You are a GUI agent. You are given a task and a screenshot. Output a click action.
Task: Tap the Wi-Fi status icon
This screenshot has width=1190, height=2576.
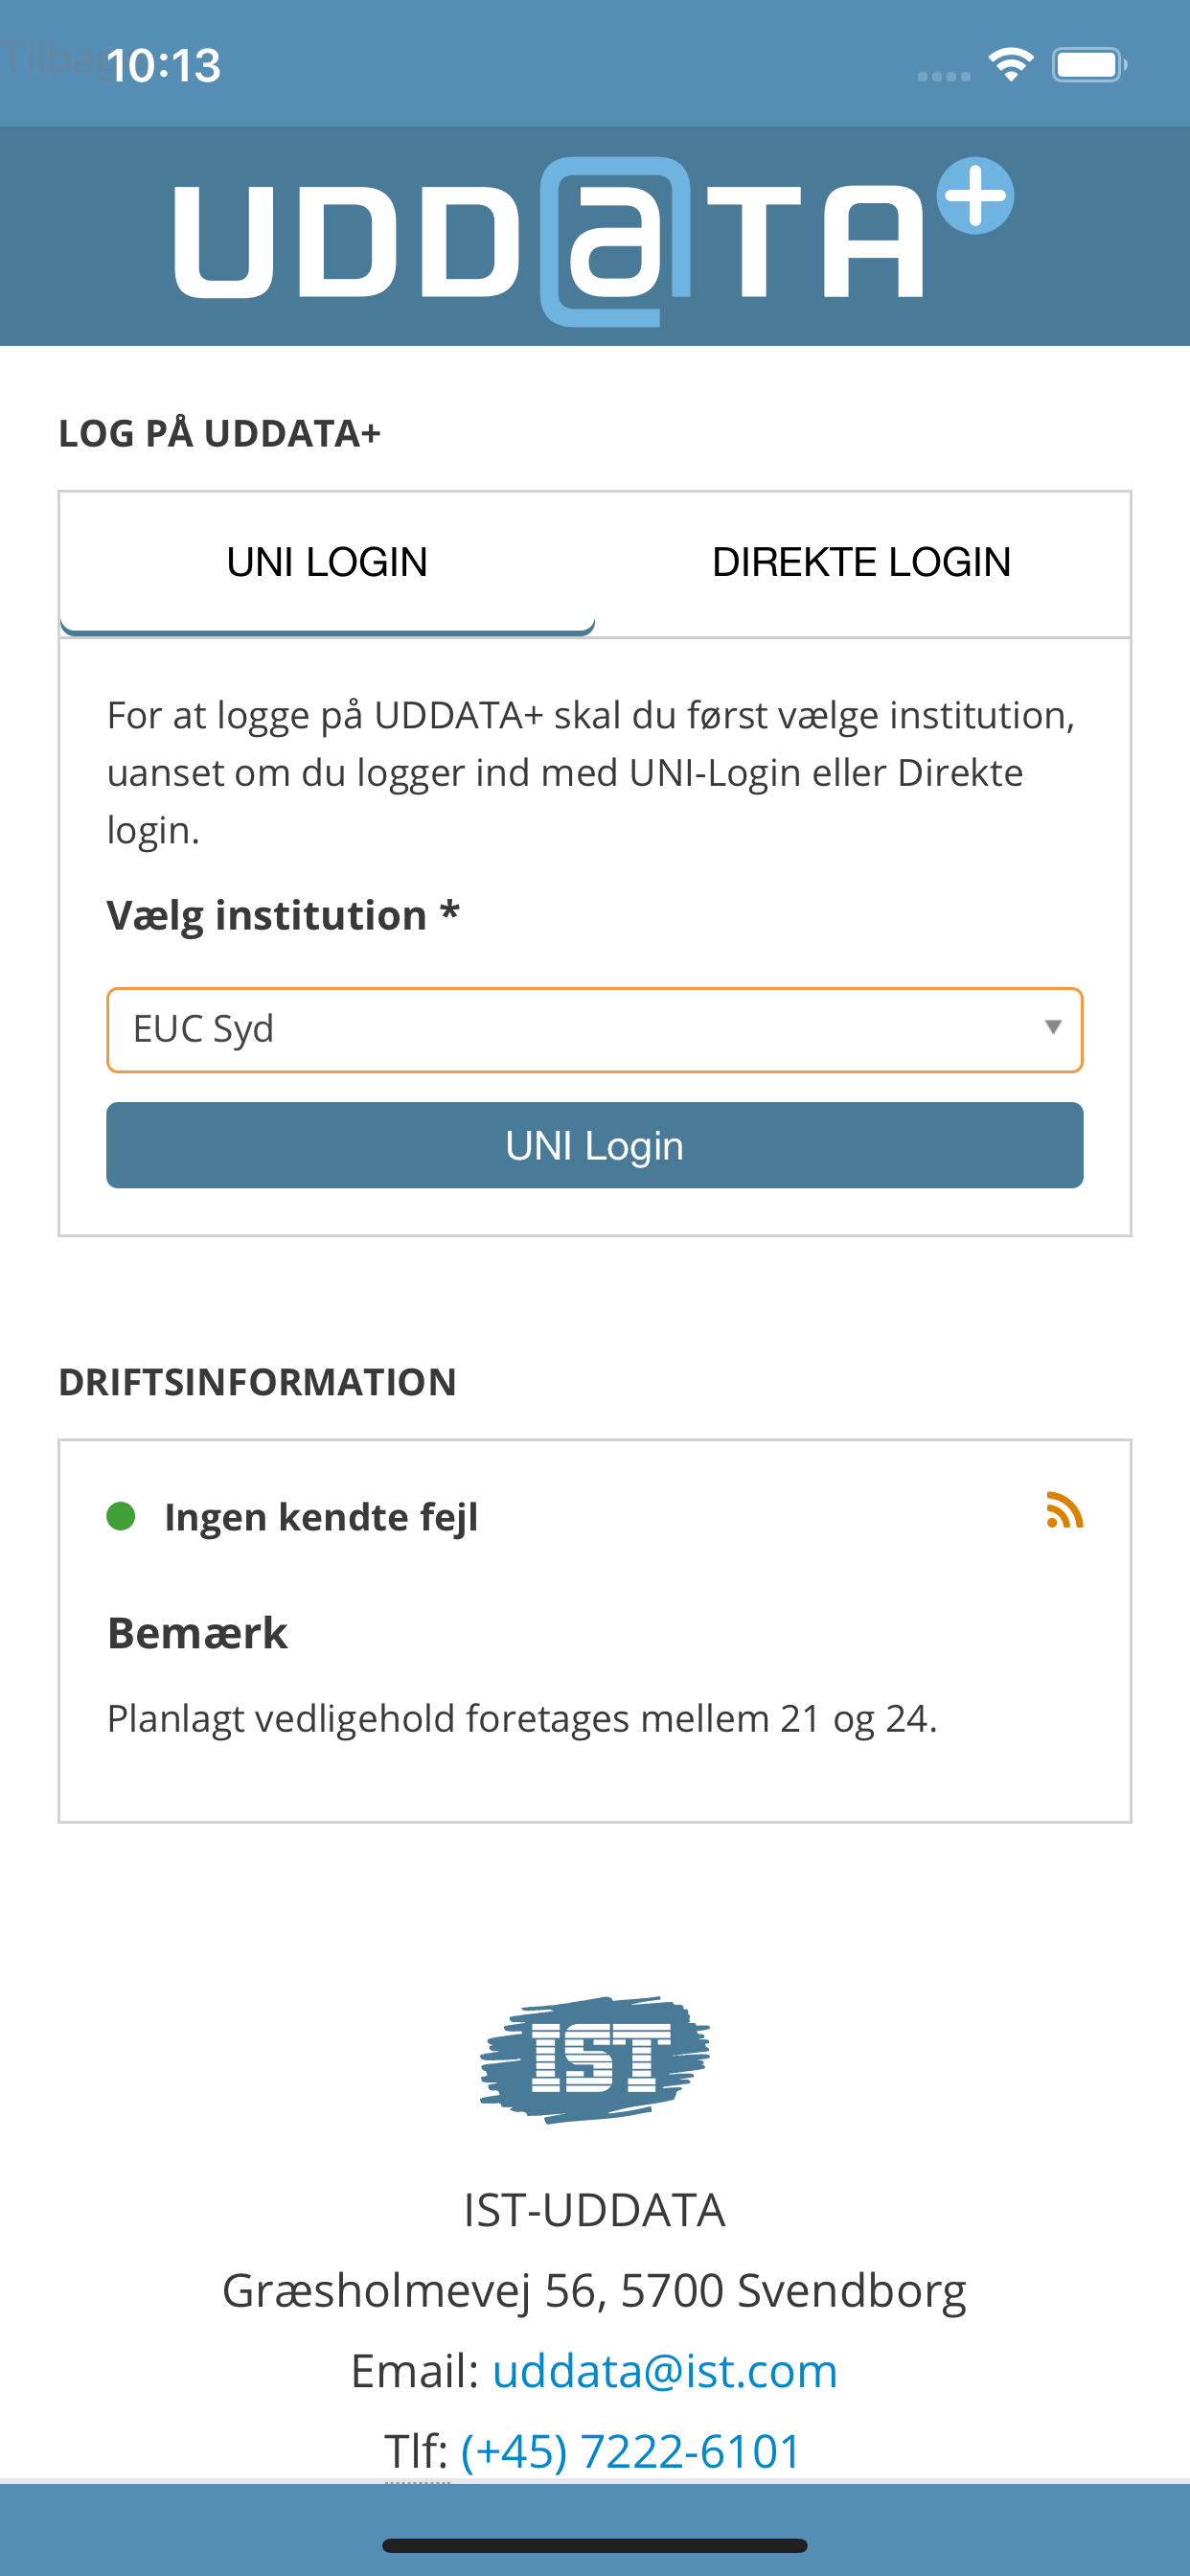pyautogui.click(x=1010, y=65)
